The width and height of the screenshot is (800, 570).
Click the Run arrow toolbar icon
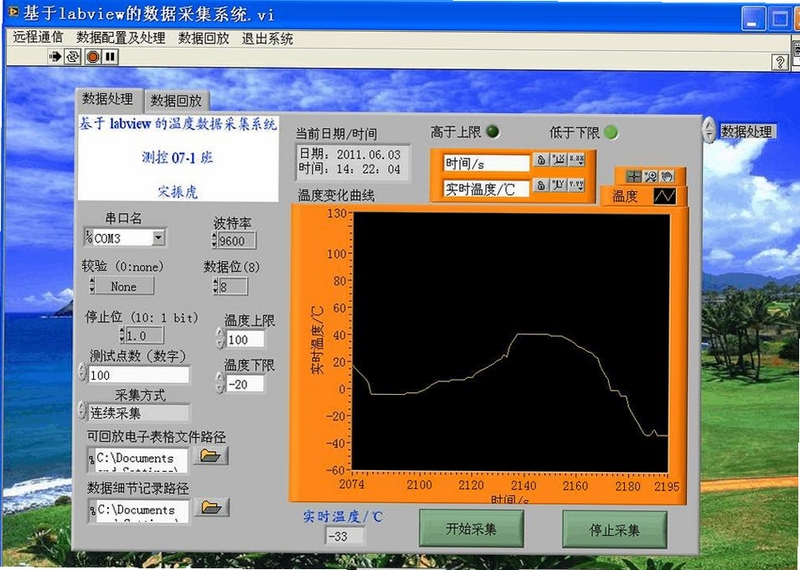[x=55, y=56]
